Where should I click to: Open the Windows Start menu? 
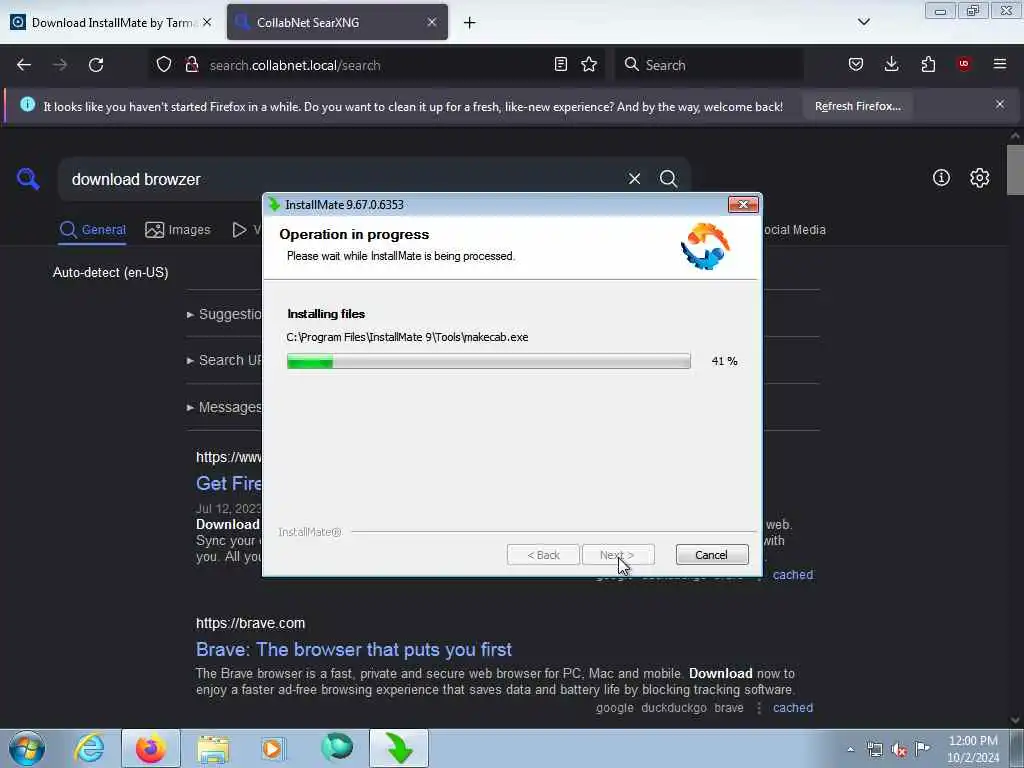[27, 748]
